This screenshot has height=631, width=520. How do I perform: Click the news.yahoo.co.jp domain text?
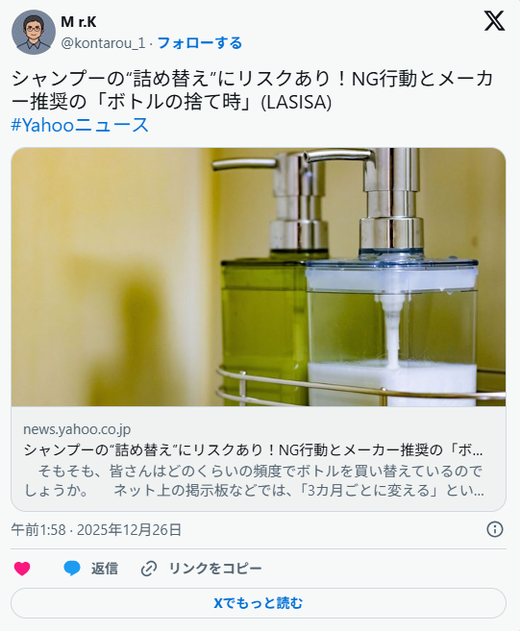(x=77, y=429)
